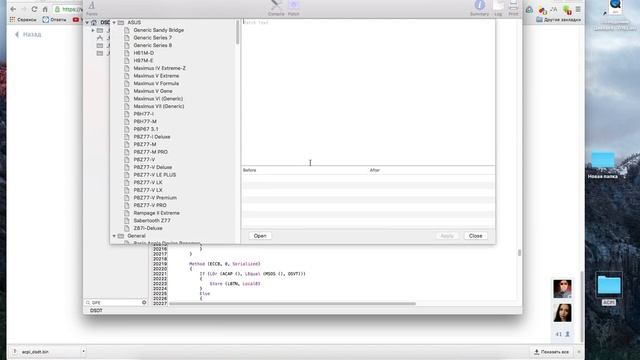Open Другие закладки bookmarks folder

(x=558, y=20)
